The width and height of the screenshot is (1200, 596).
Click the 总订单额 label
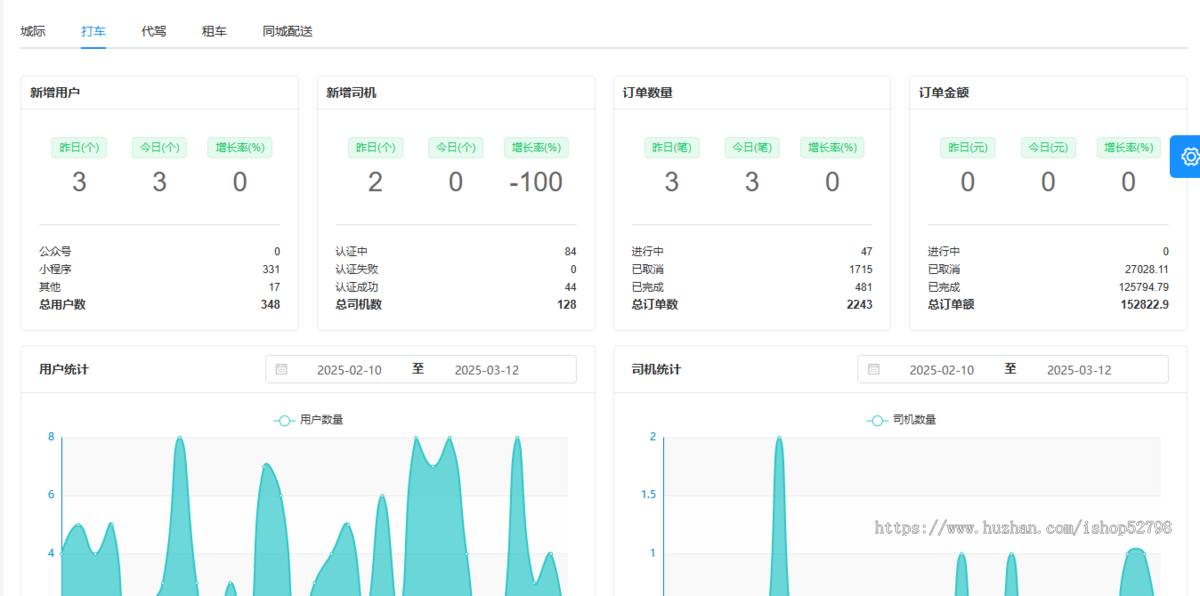point(951,305)
